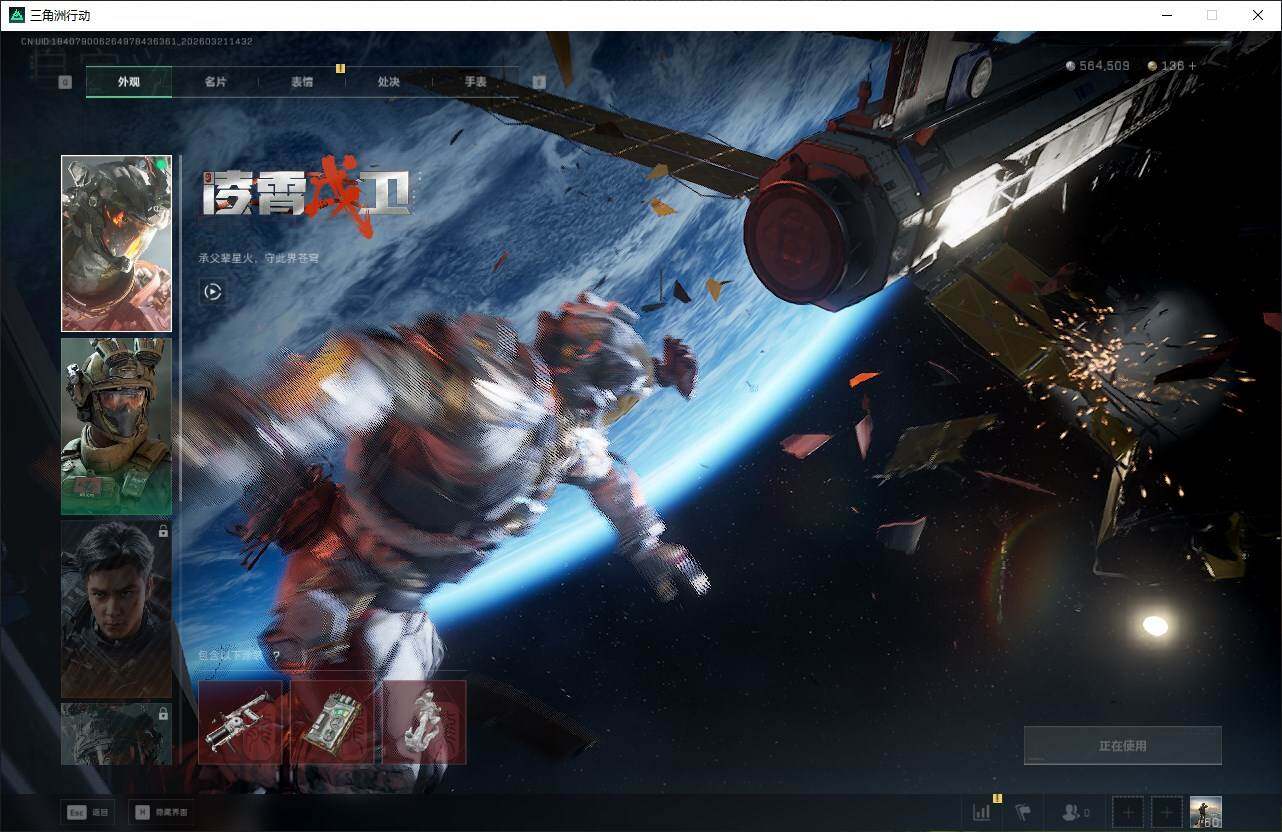Open the statistics bar chart icon

982,813
